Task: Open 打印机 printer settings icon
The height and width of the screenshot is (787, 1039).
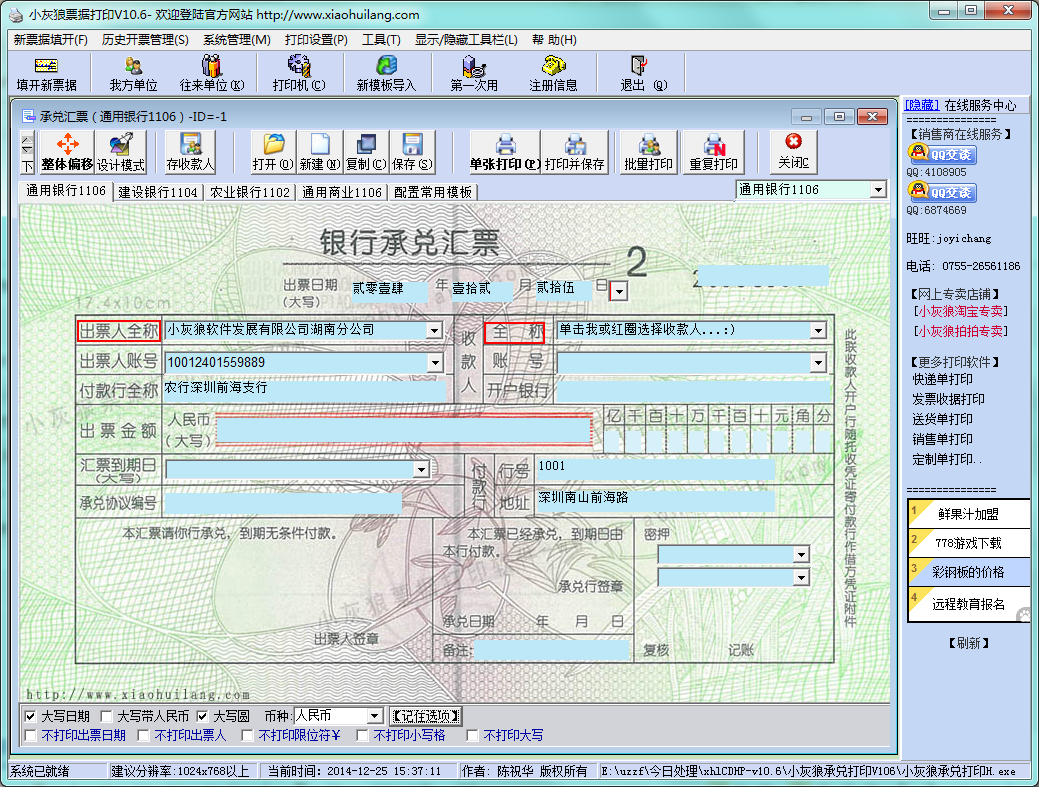Action: [298, 74]
